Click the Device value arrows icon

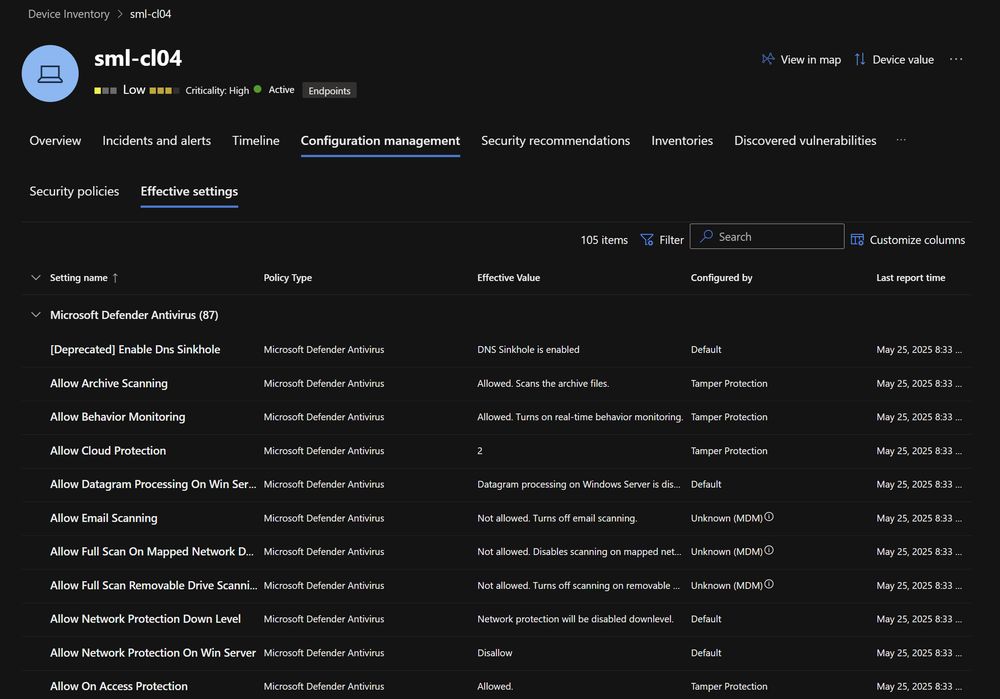pyautogui.click(x=860, y=59)
